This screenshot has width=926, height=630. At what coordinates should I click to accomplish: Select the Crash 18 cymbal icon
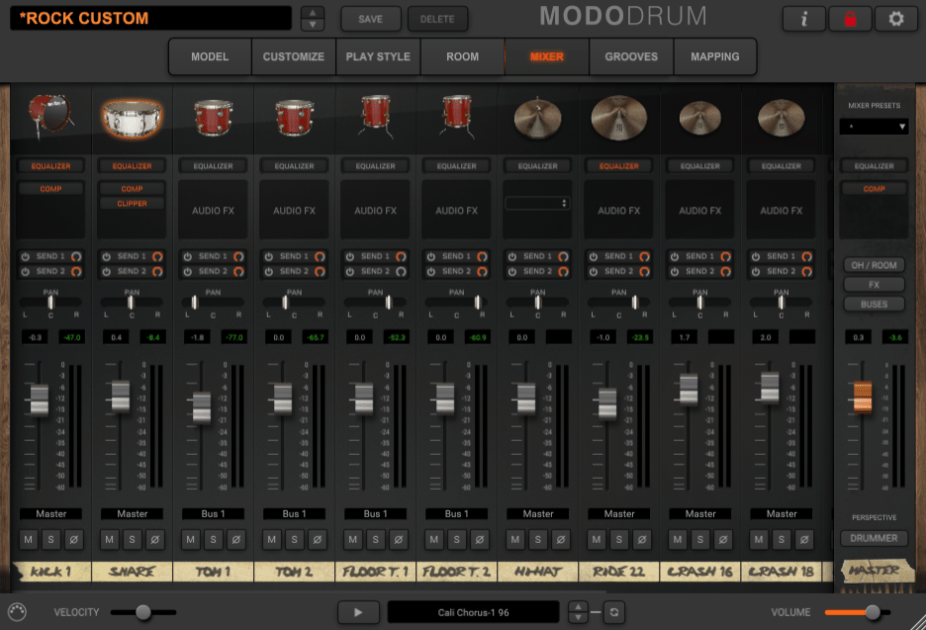point(781,117)
